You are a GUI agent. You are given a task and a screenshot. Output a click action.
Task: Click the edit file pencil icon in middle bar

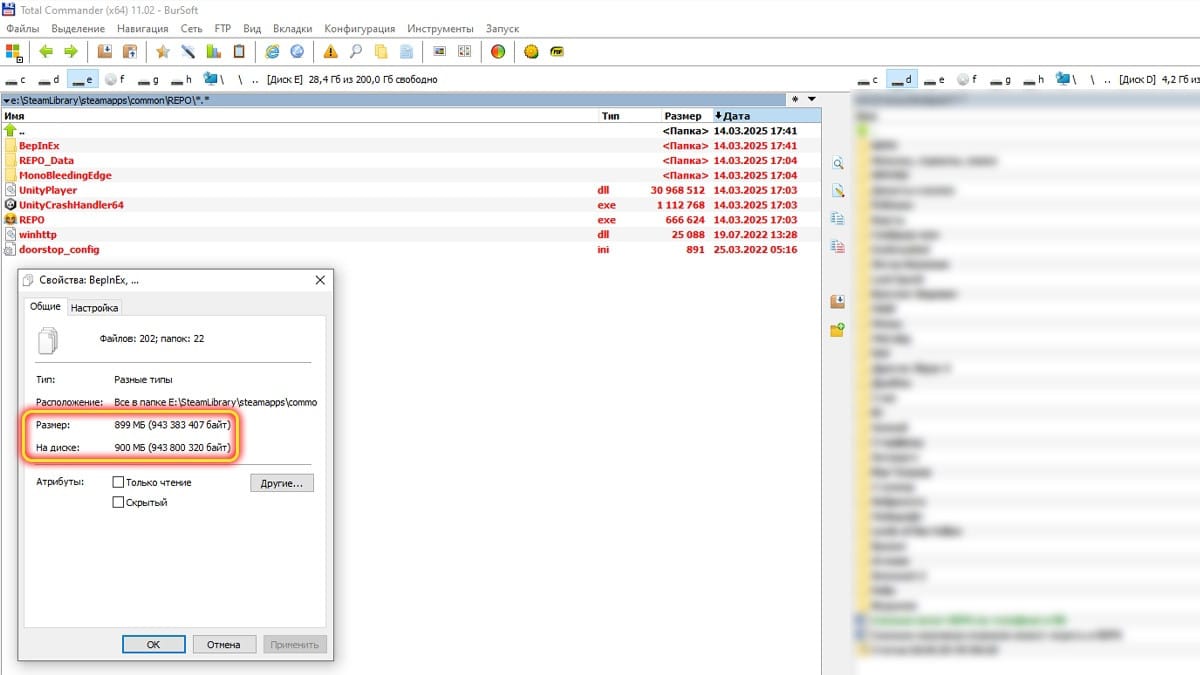click(838, 190)
